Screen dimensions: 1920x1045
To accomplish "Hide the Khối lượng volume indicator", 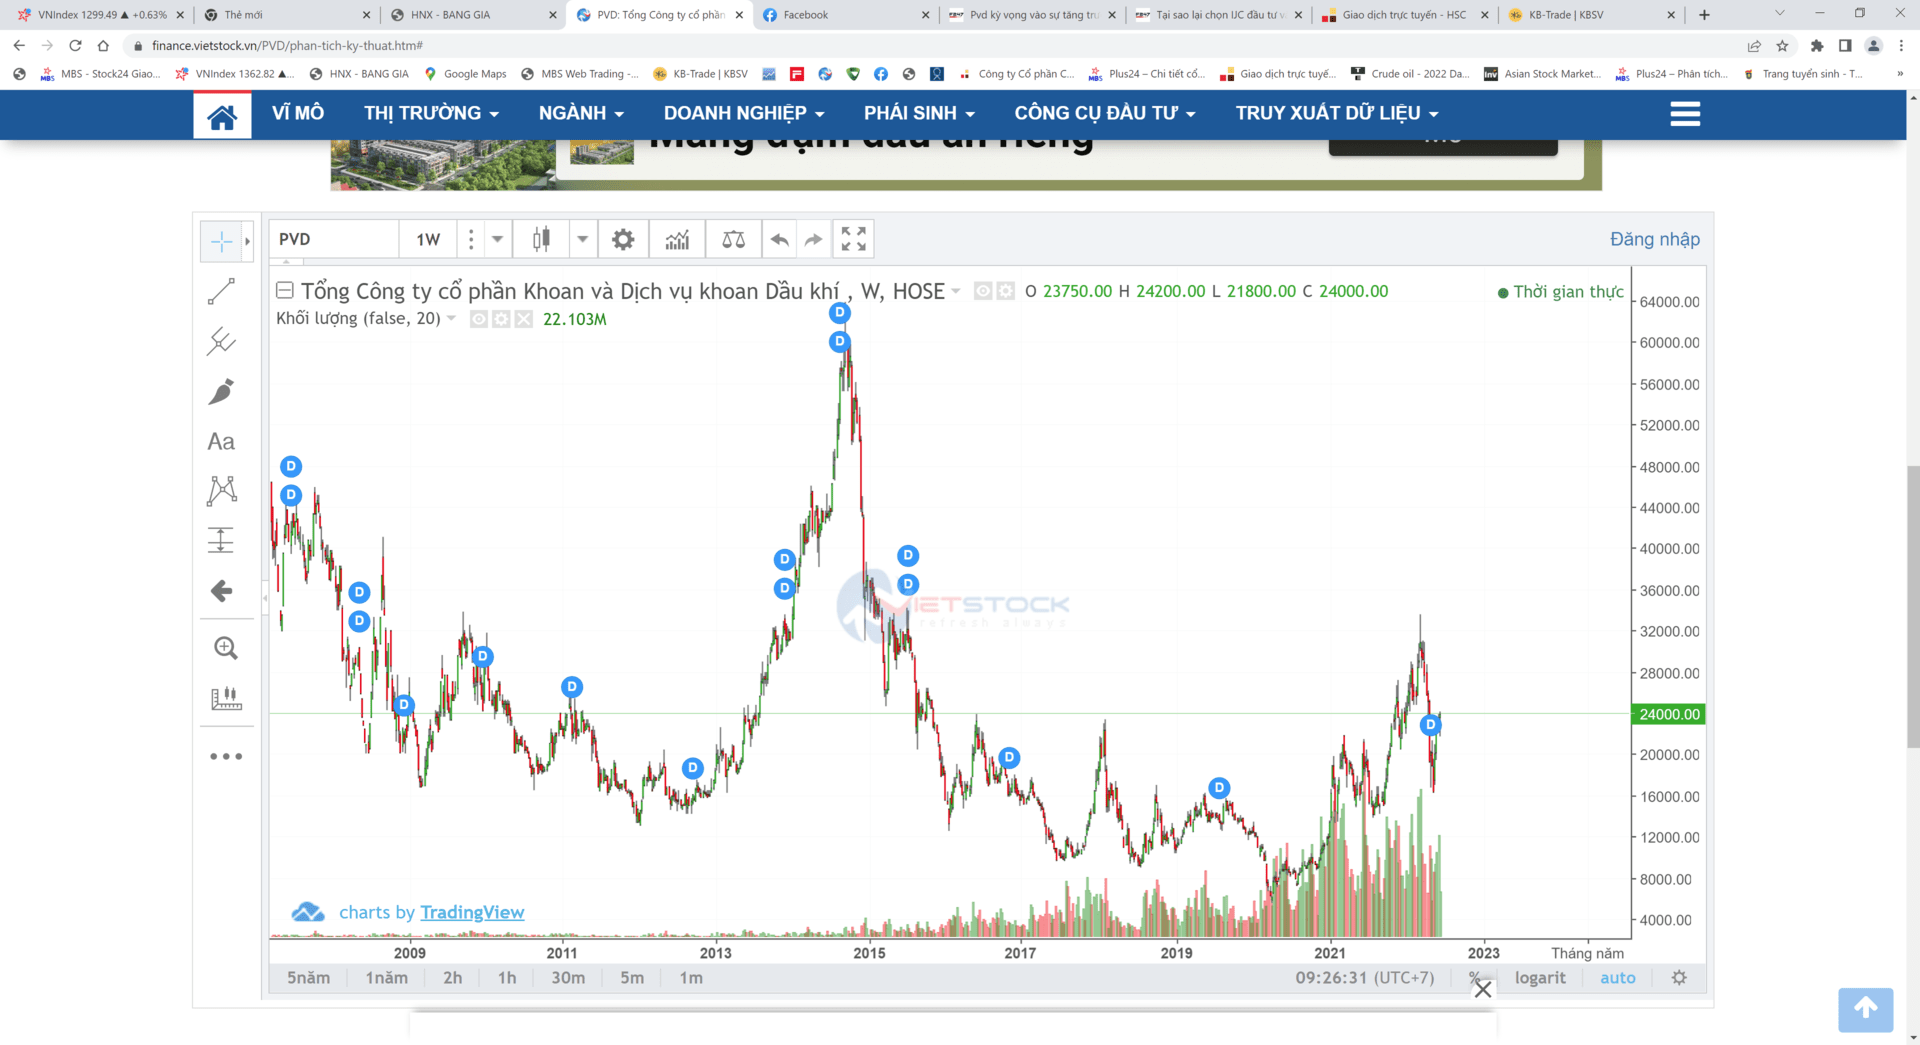I will tap(479, 319).
